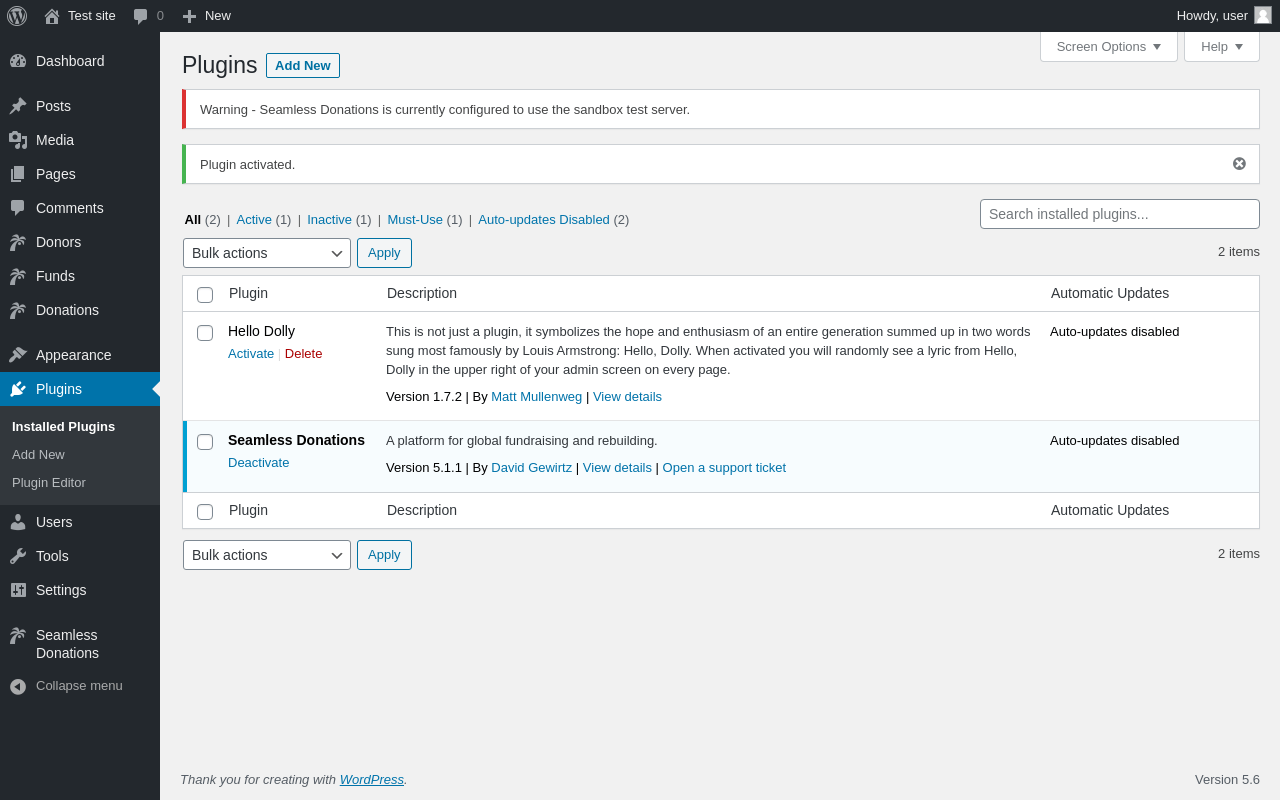Click Open a support ticket link
This screenshot has width=1280, height=800.
(724, 468)
